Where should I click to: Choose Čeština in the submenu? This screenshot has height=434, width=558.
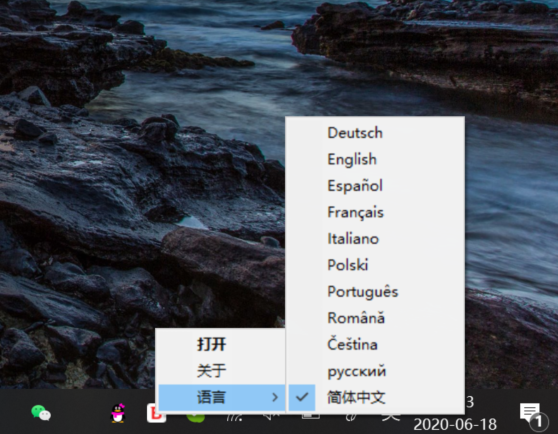click(x=375, y=344)
